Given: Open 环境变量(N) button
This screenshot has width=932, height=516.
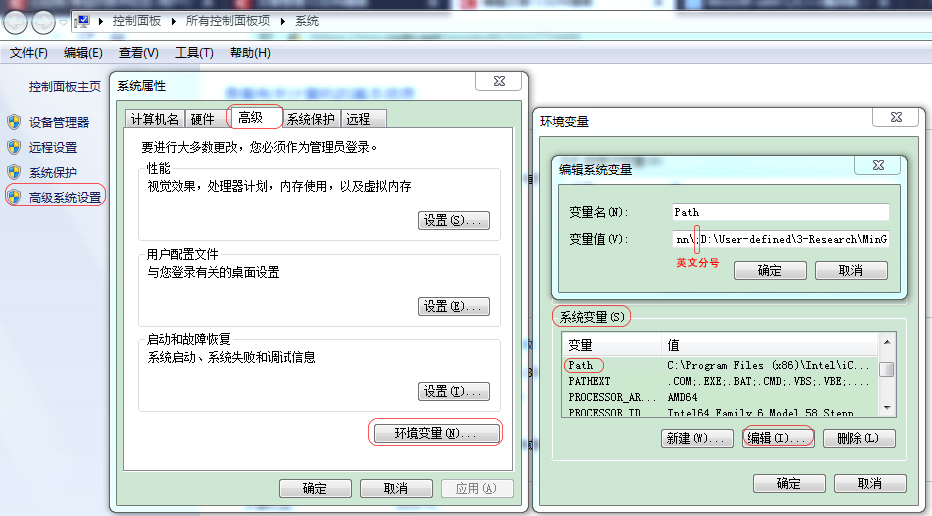Looking at the screenshot, I should click(x=436, y=433).
